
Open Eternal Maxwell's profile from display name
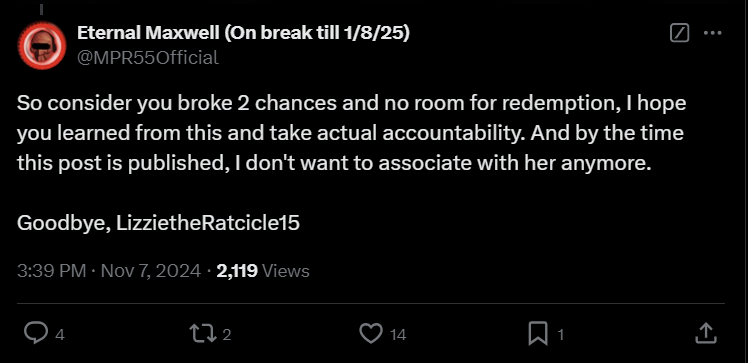tap(243, 33)
